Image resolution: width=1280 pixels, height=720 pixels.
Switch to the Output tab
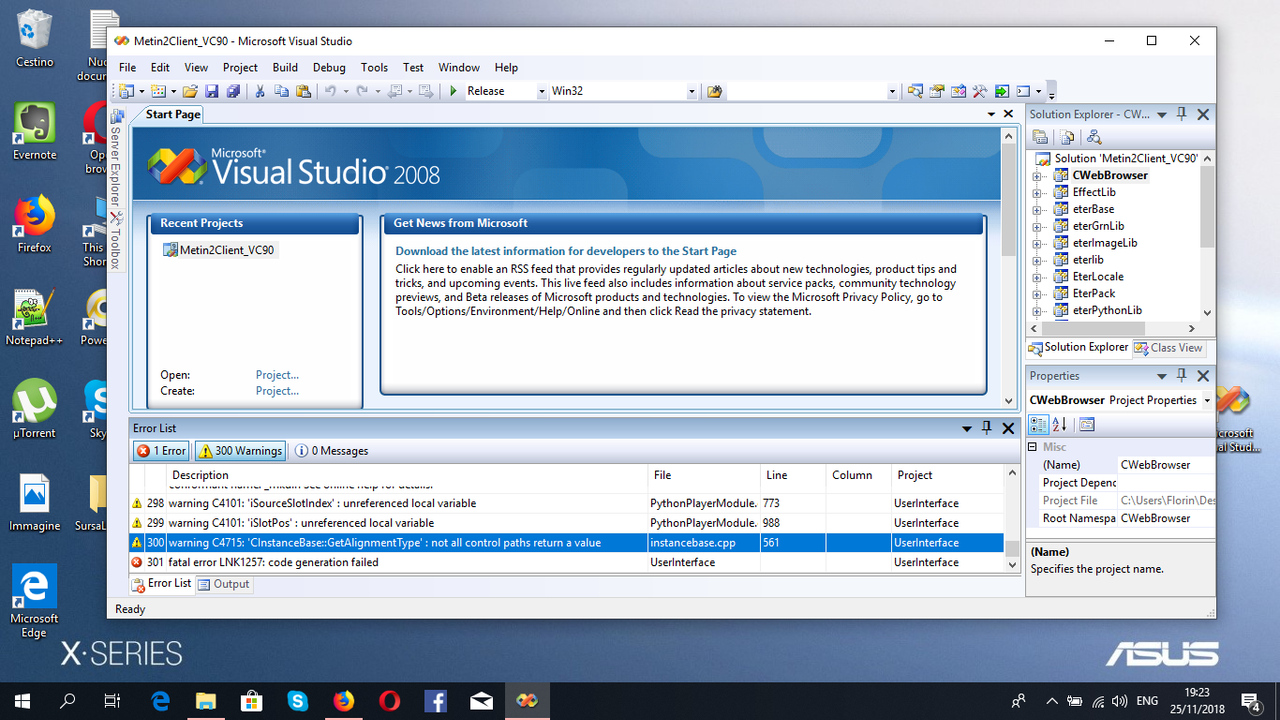[224, 584]
